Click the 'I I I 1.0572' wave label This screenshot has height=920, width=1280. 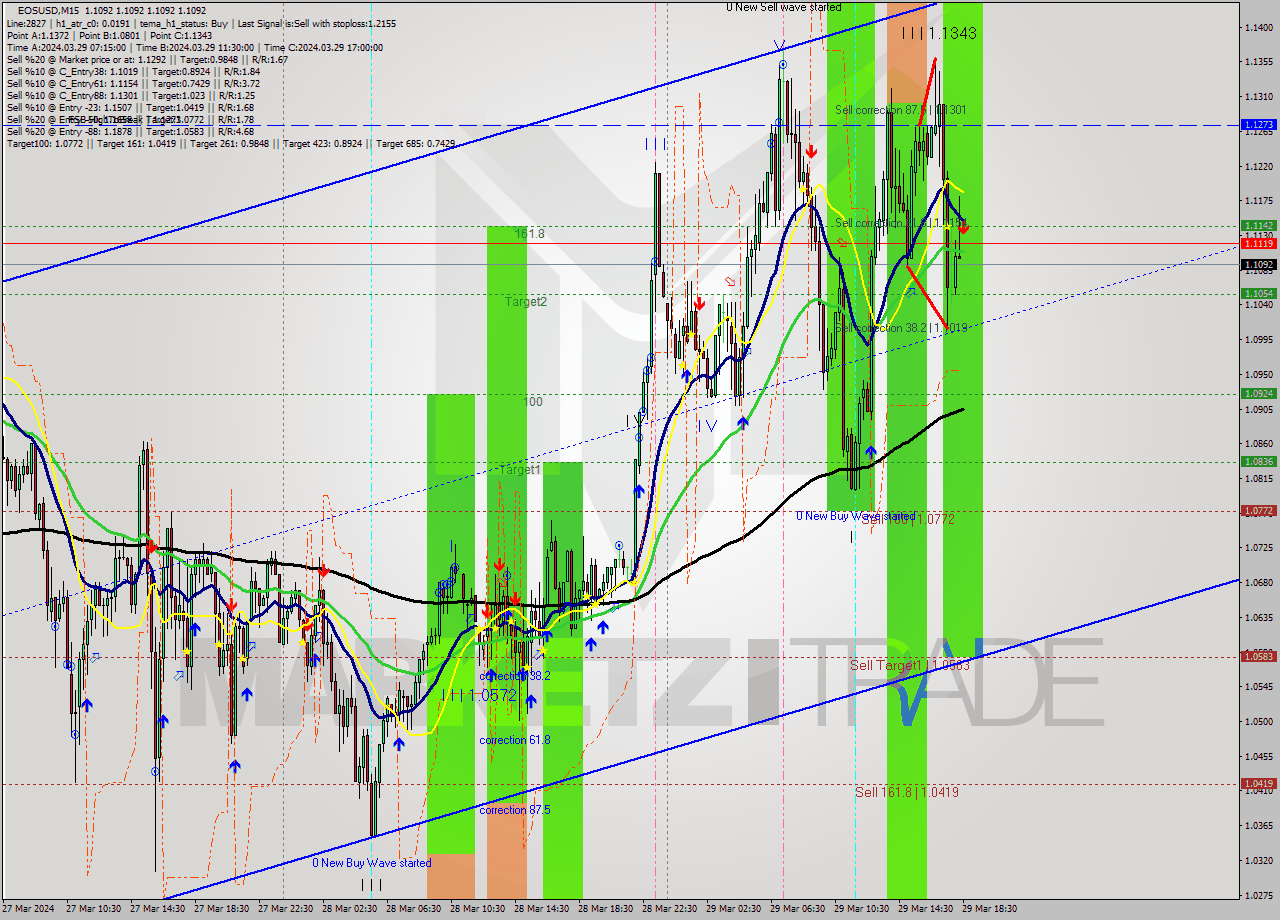(x=479, y=695)
